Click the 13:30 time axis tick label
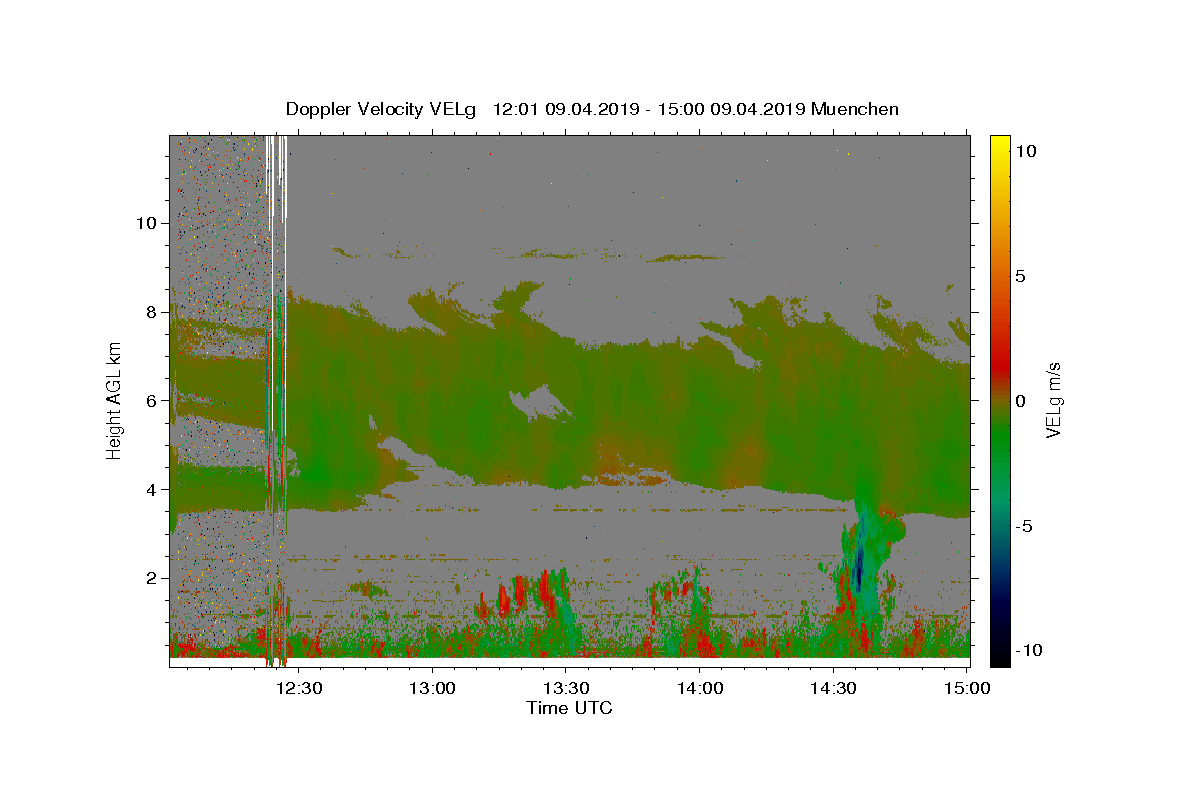This screenshot has width=1200, height=800. [x=566, y=688]
